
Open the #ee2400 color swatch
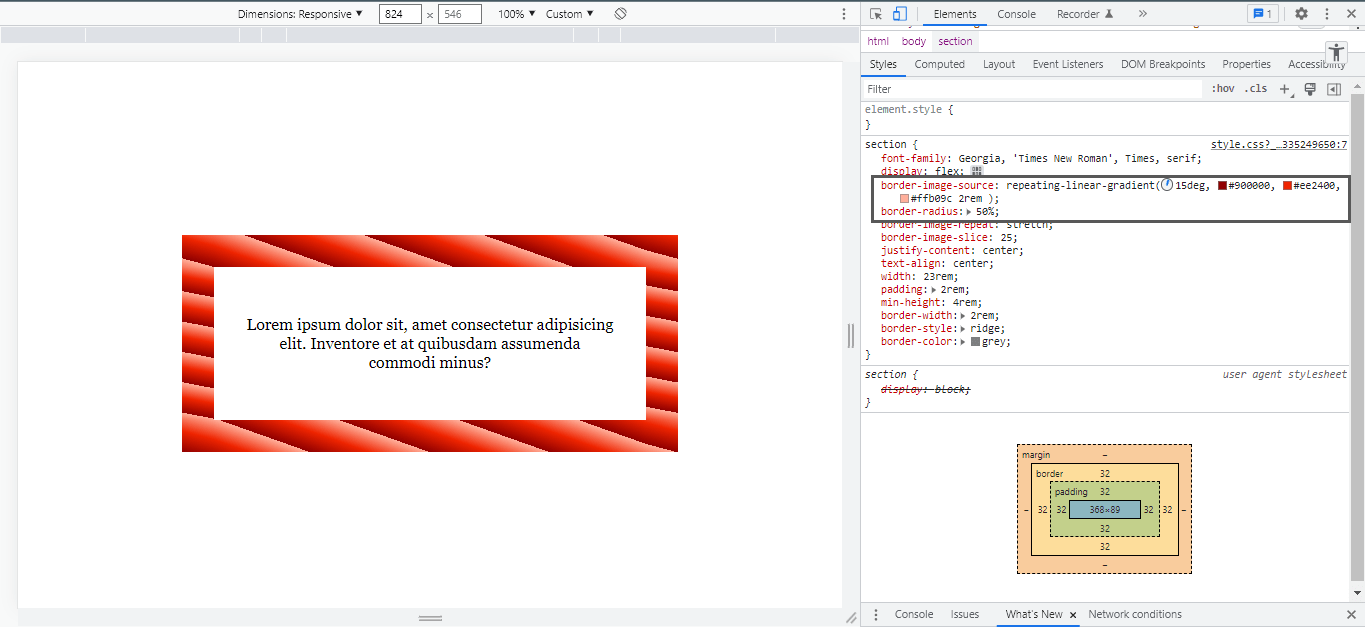coord(1287,186)
